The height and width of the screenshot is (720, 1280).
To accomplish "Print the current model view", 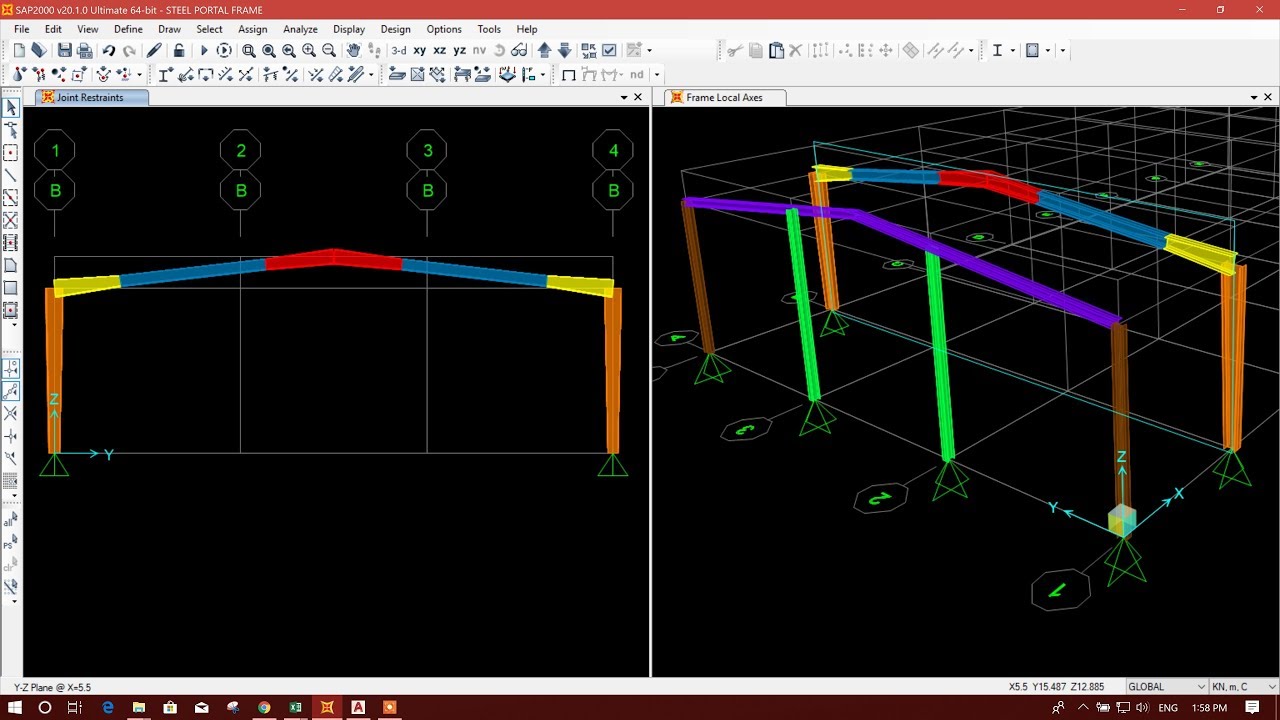I will [x=84, y=50].
